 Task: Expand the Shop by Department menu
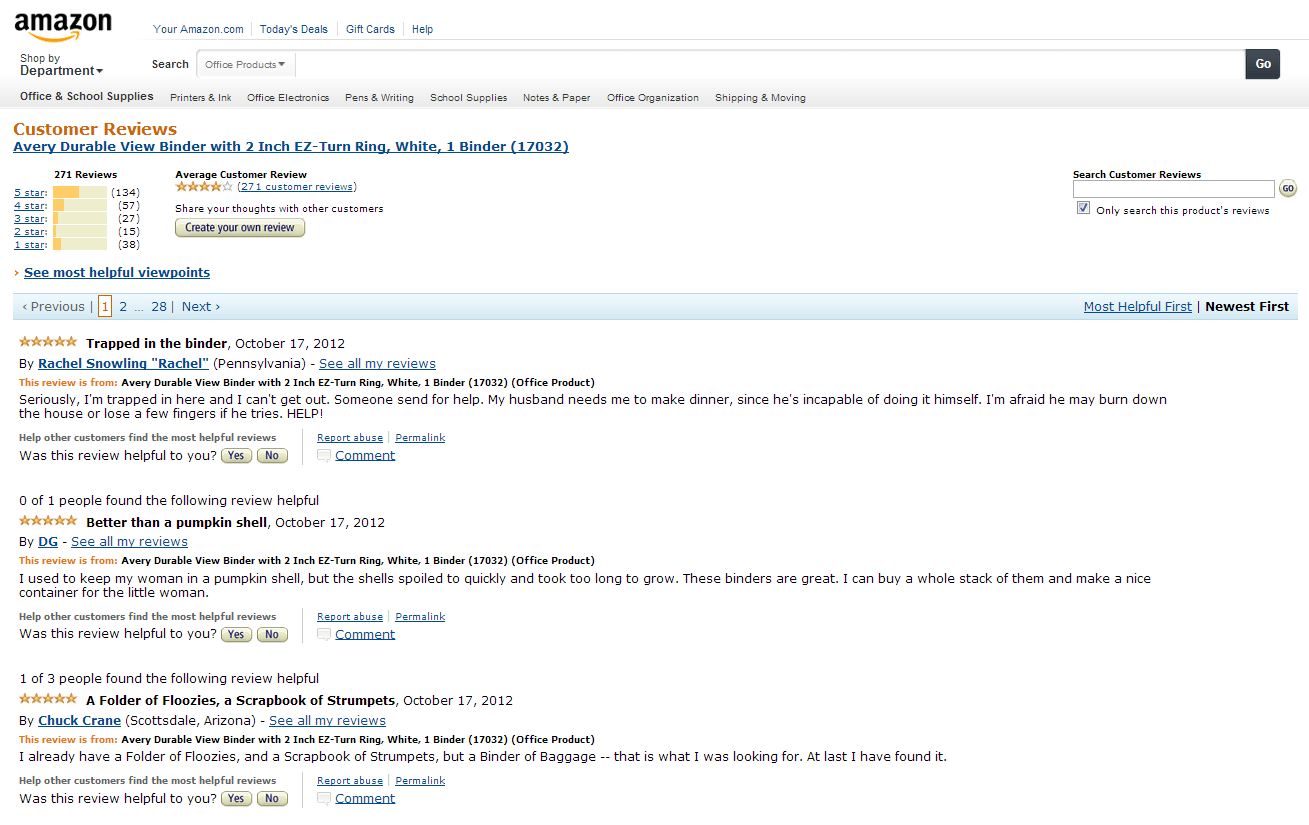tap(61, 65)
